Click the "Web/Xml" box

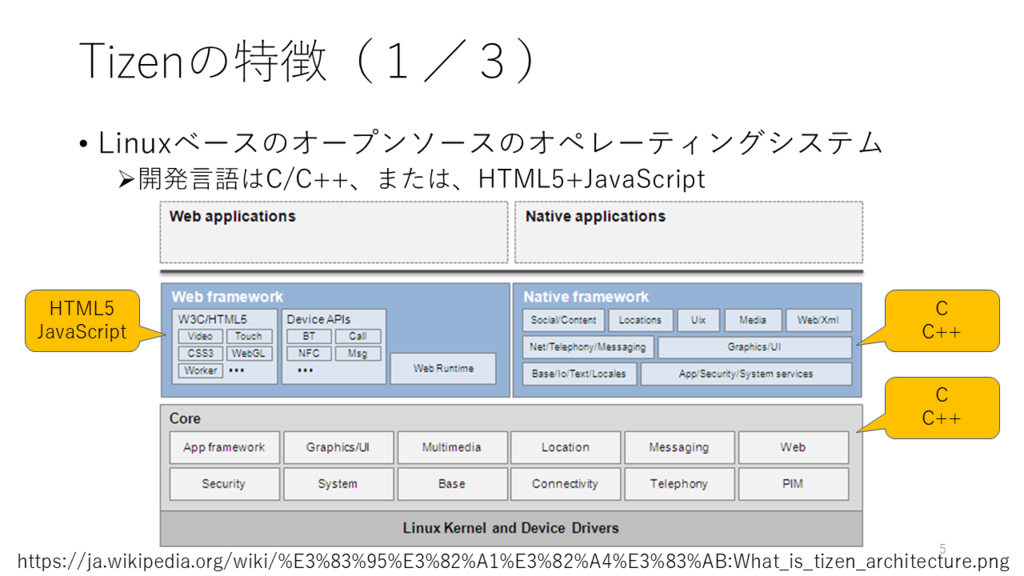[x=818, y=320]
